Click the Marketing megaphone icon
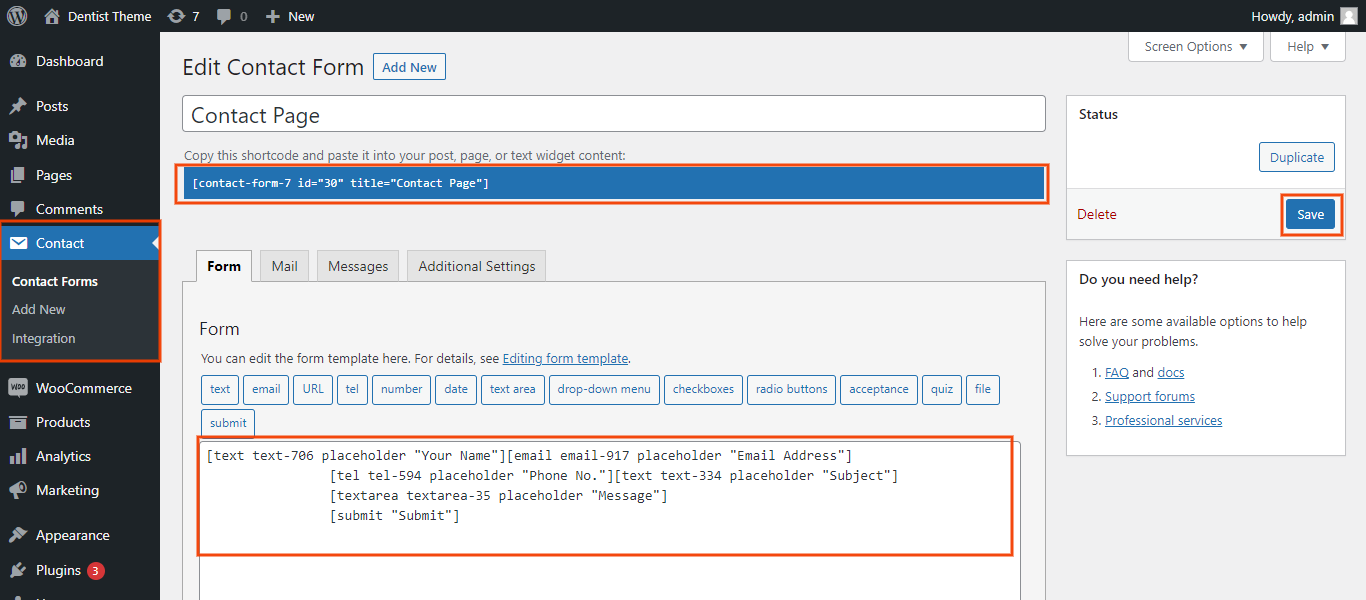 [18, 490]
